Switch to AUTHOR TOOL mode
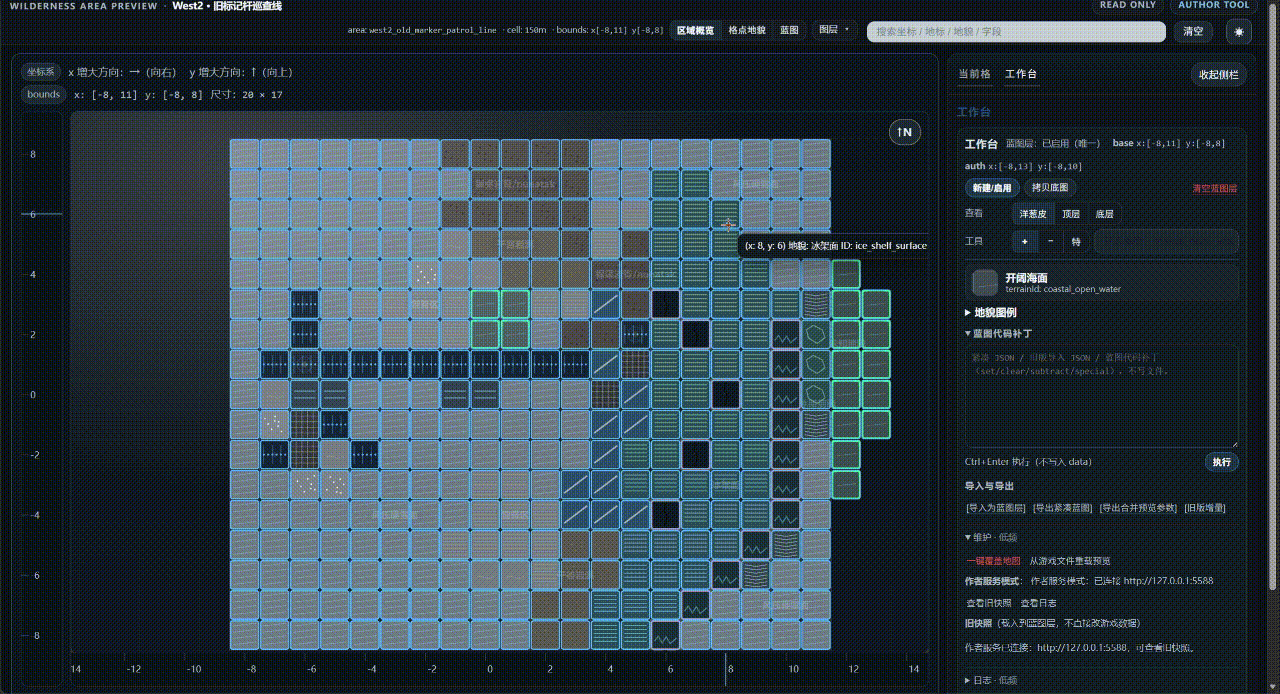Image resolution: width=1280 pixels, height=694 pixels. 1212,5
